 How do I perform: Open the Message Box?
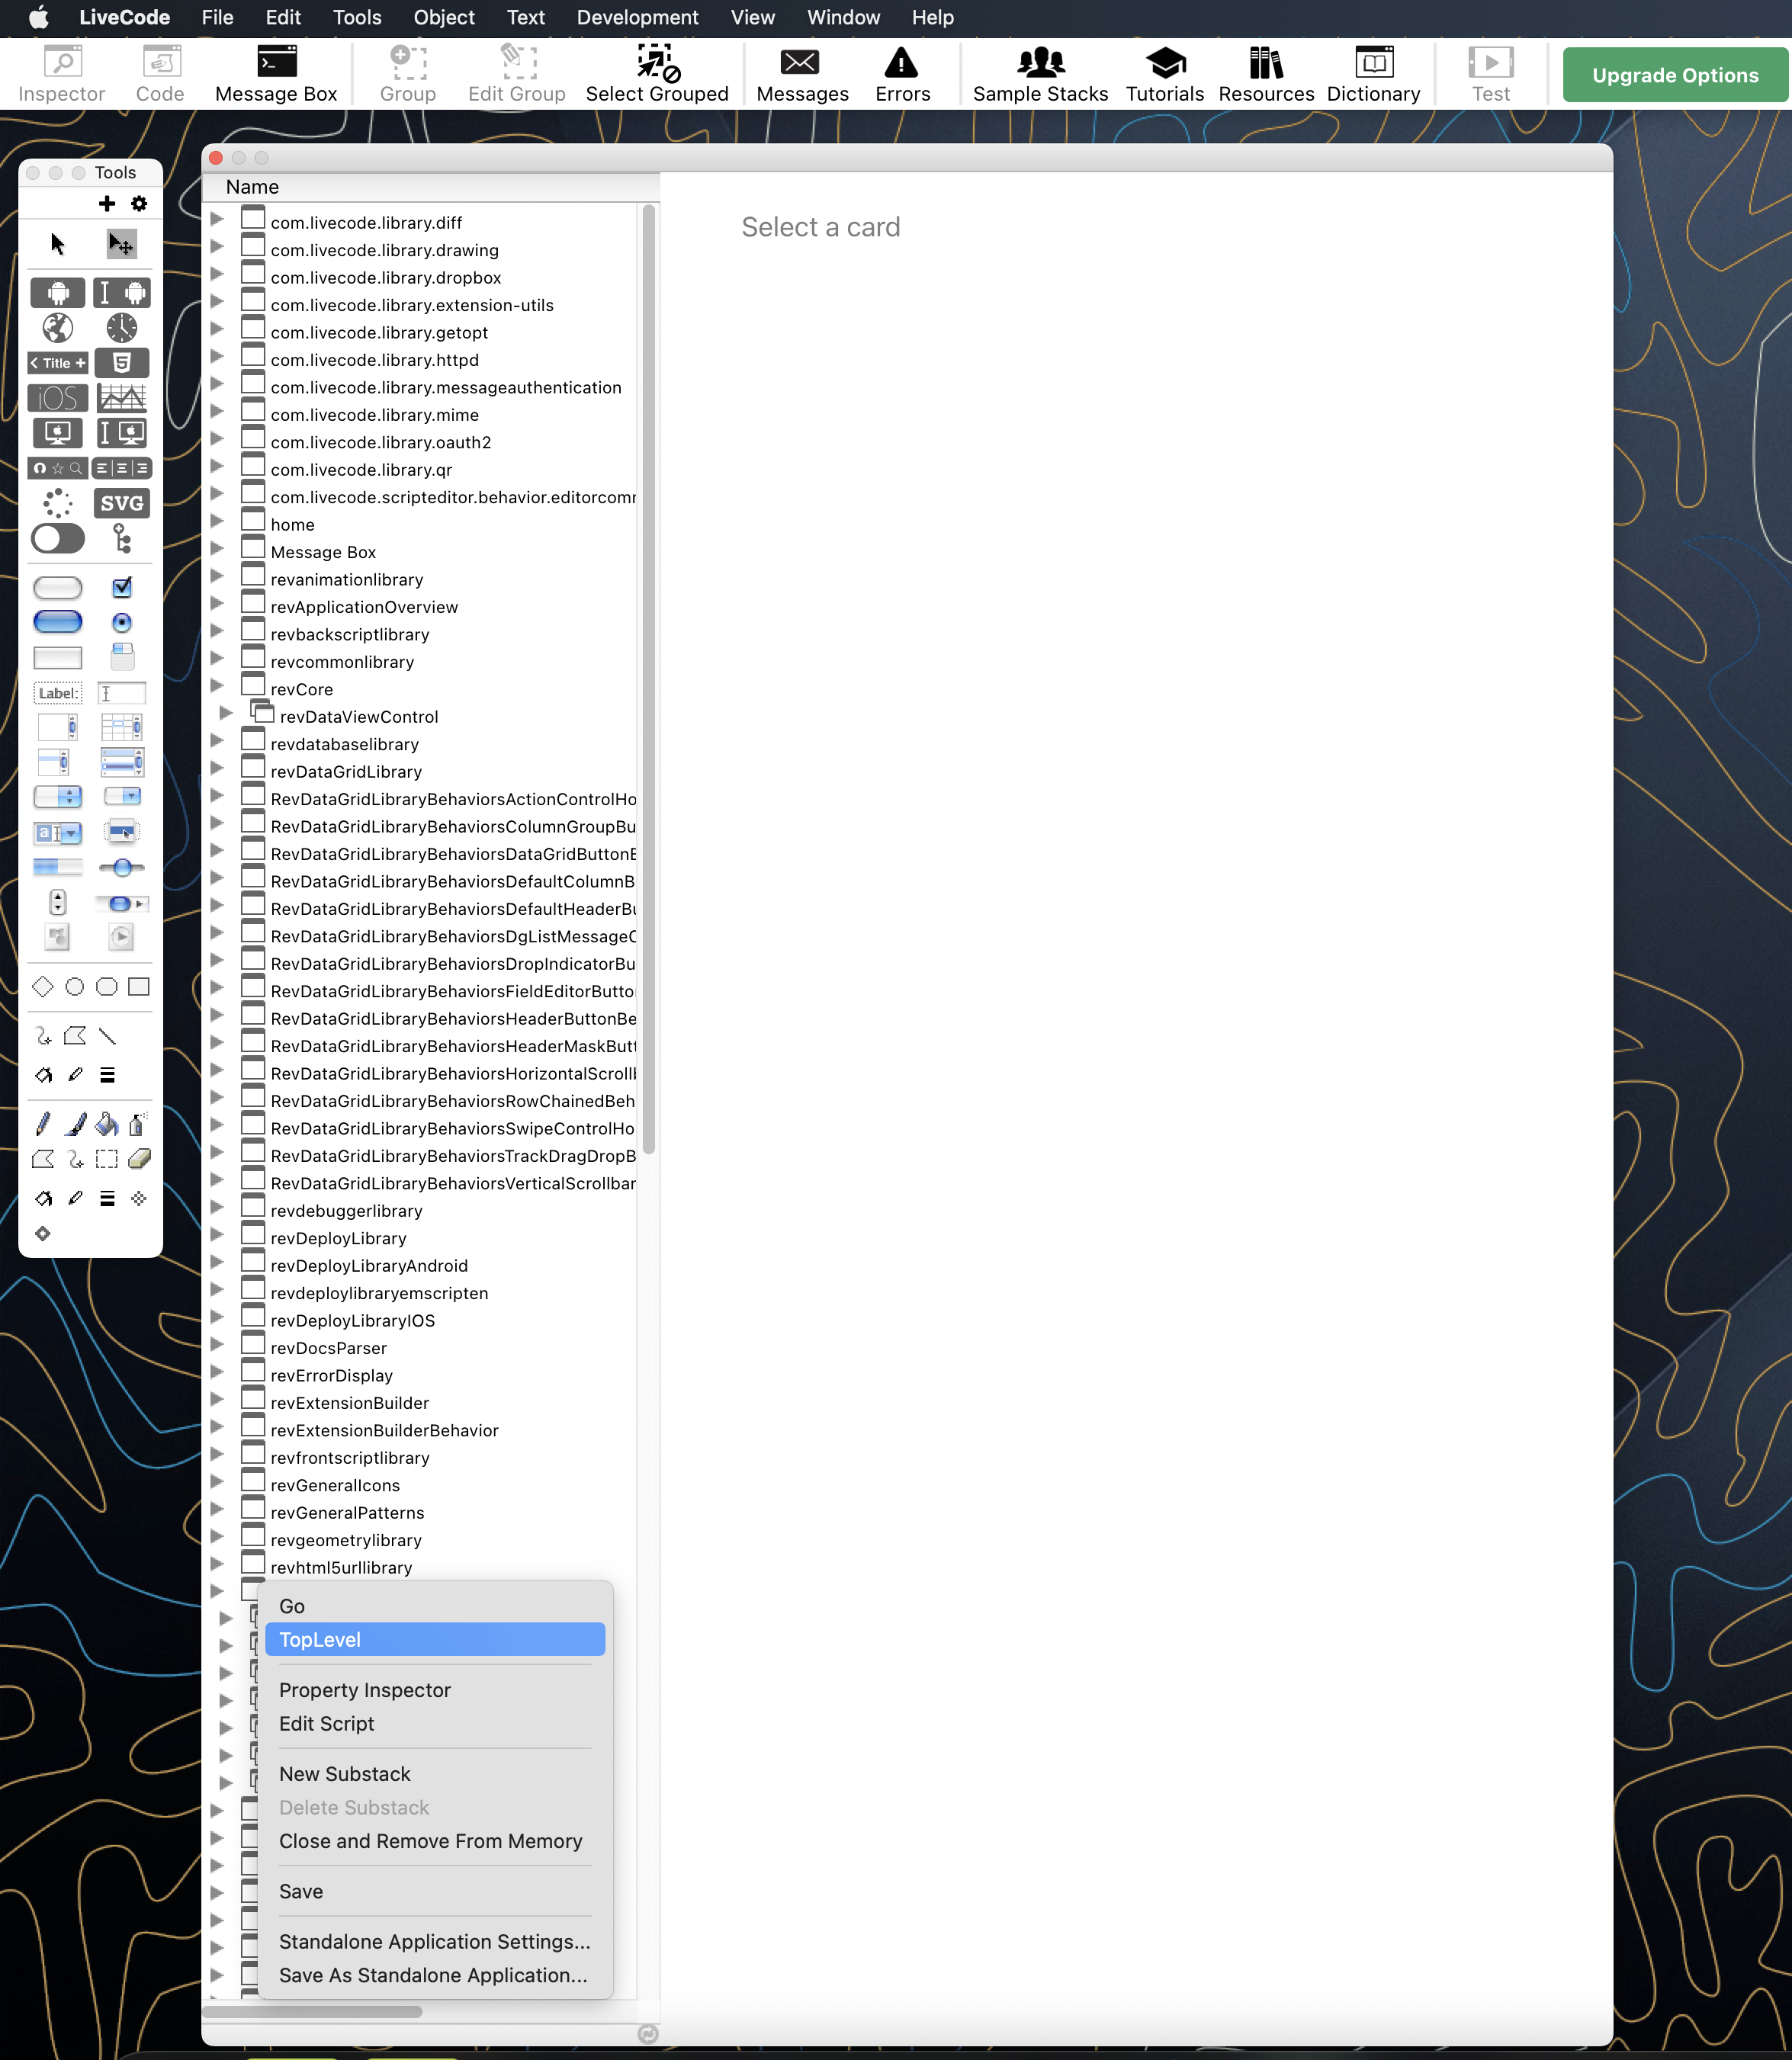(x=276, y=75)
